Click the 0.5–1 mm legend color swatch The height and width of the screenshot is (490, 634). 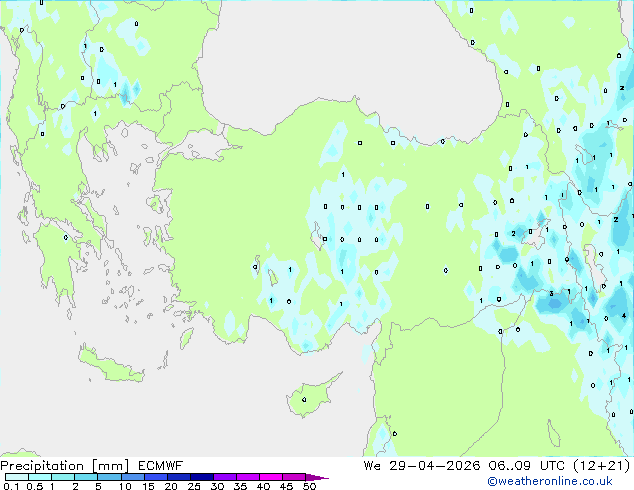pyautogui.click(x=40, y=477)
